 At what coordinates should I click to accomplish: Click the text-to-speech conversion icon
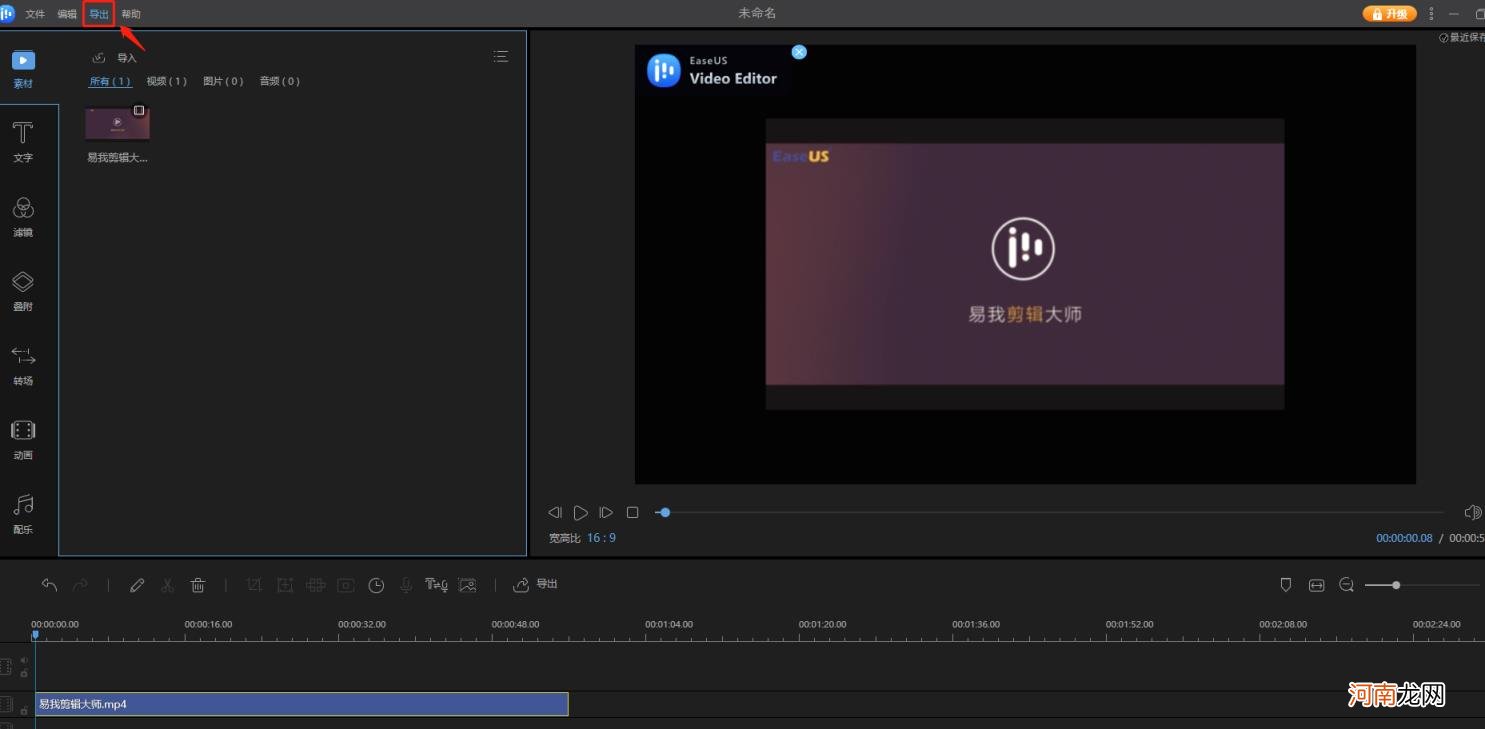coord(436,585)
